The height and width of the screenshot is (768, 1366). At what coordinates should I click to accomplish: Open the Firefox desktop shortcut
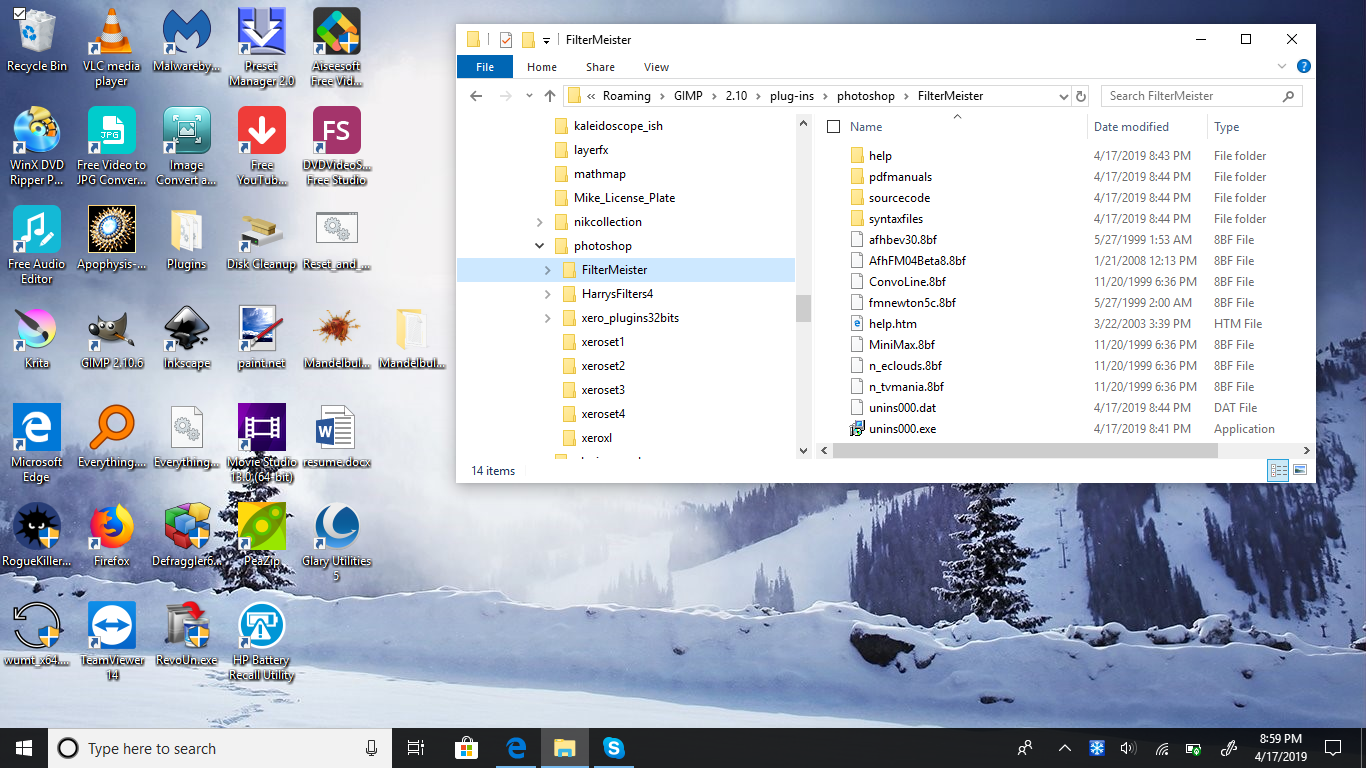click(111, 535)
